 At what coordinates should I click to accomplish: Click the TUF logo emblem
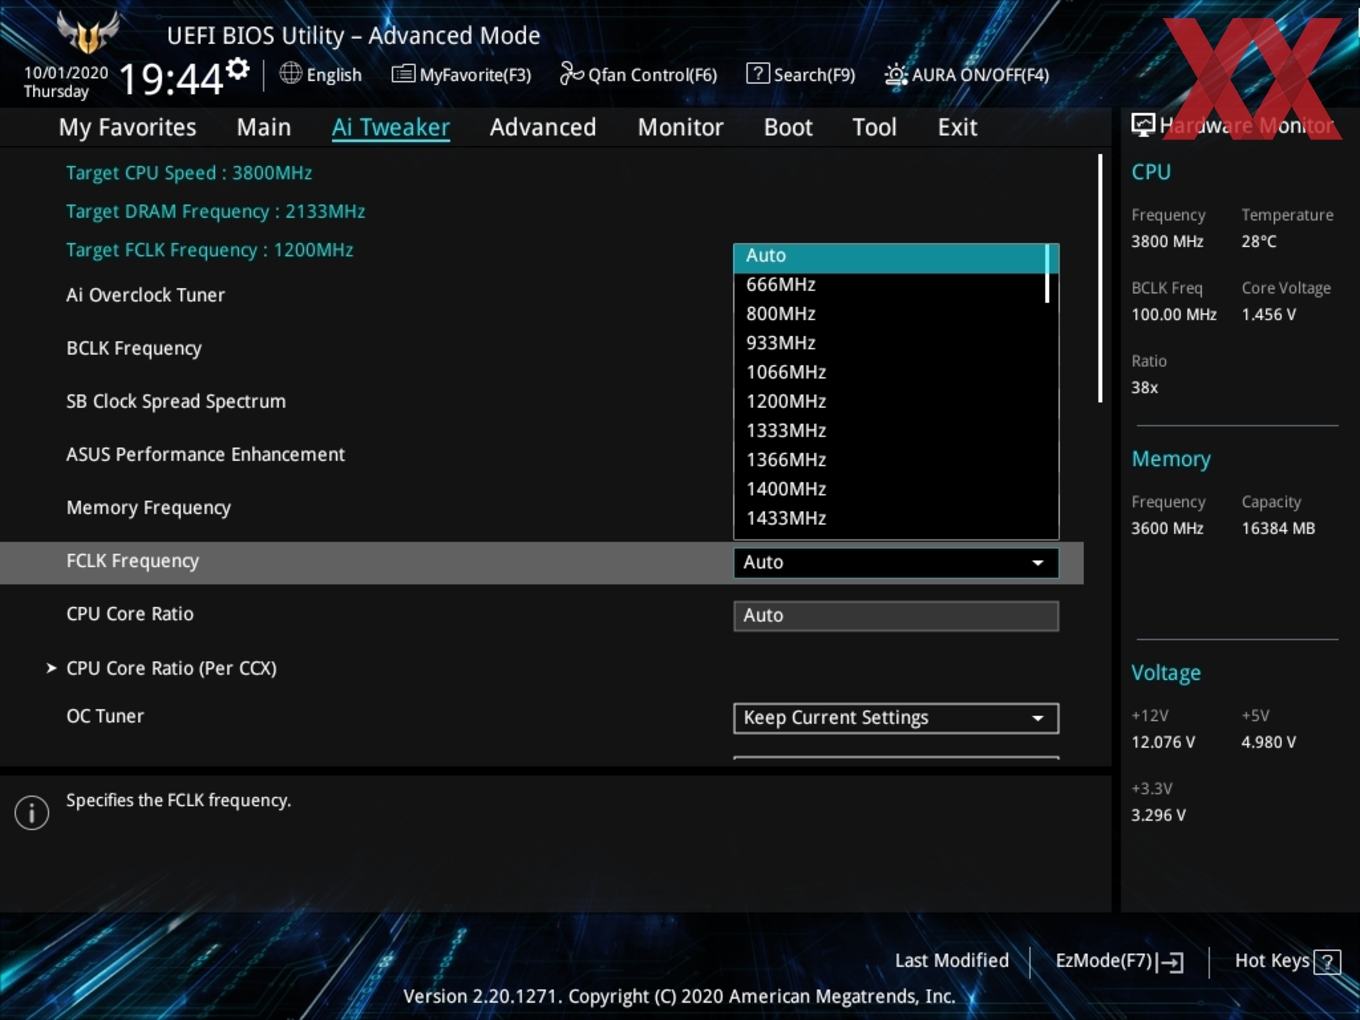[88, 32]
